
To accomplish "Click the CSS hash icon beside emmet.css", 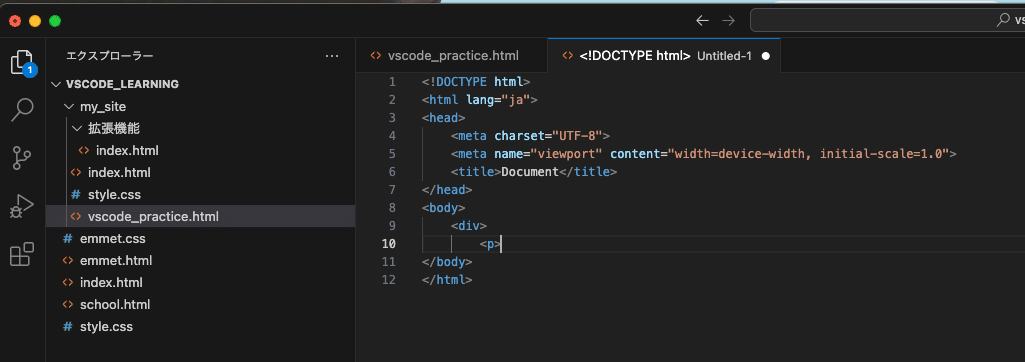I will pyautogui.click(x=67, y=239).
